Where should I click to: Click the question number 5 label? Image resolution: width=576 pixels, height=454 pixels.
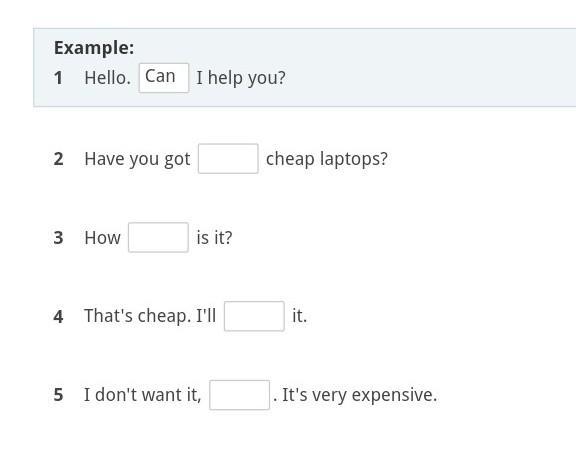tap(58, 395)
